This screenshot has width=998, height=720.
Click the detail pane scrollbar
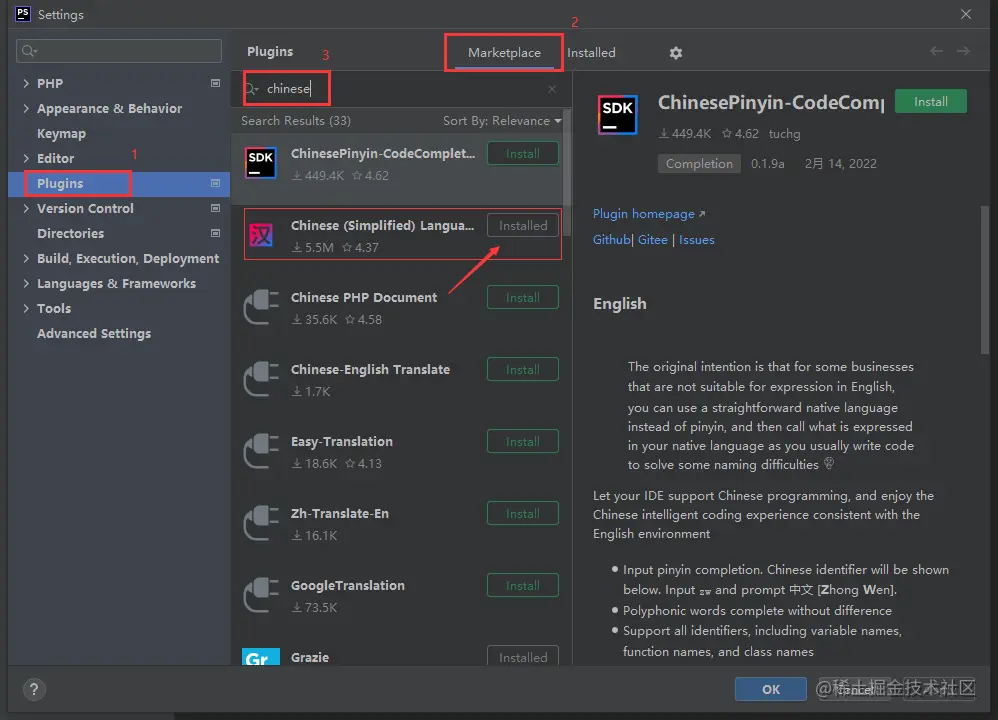click(985, 280)
